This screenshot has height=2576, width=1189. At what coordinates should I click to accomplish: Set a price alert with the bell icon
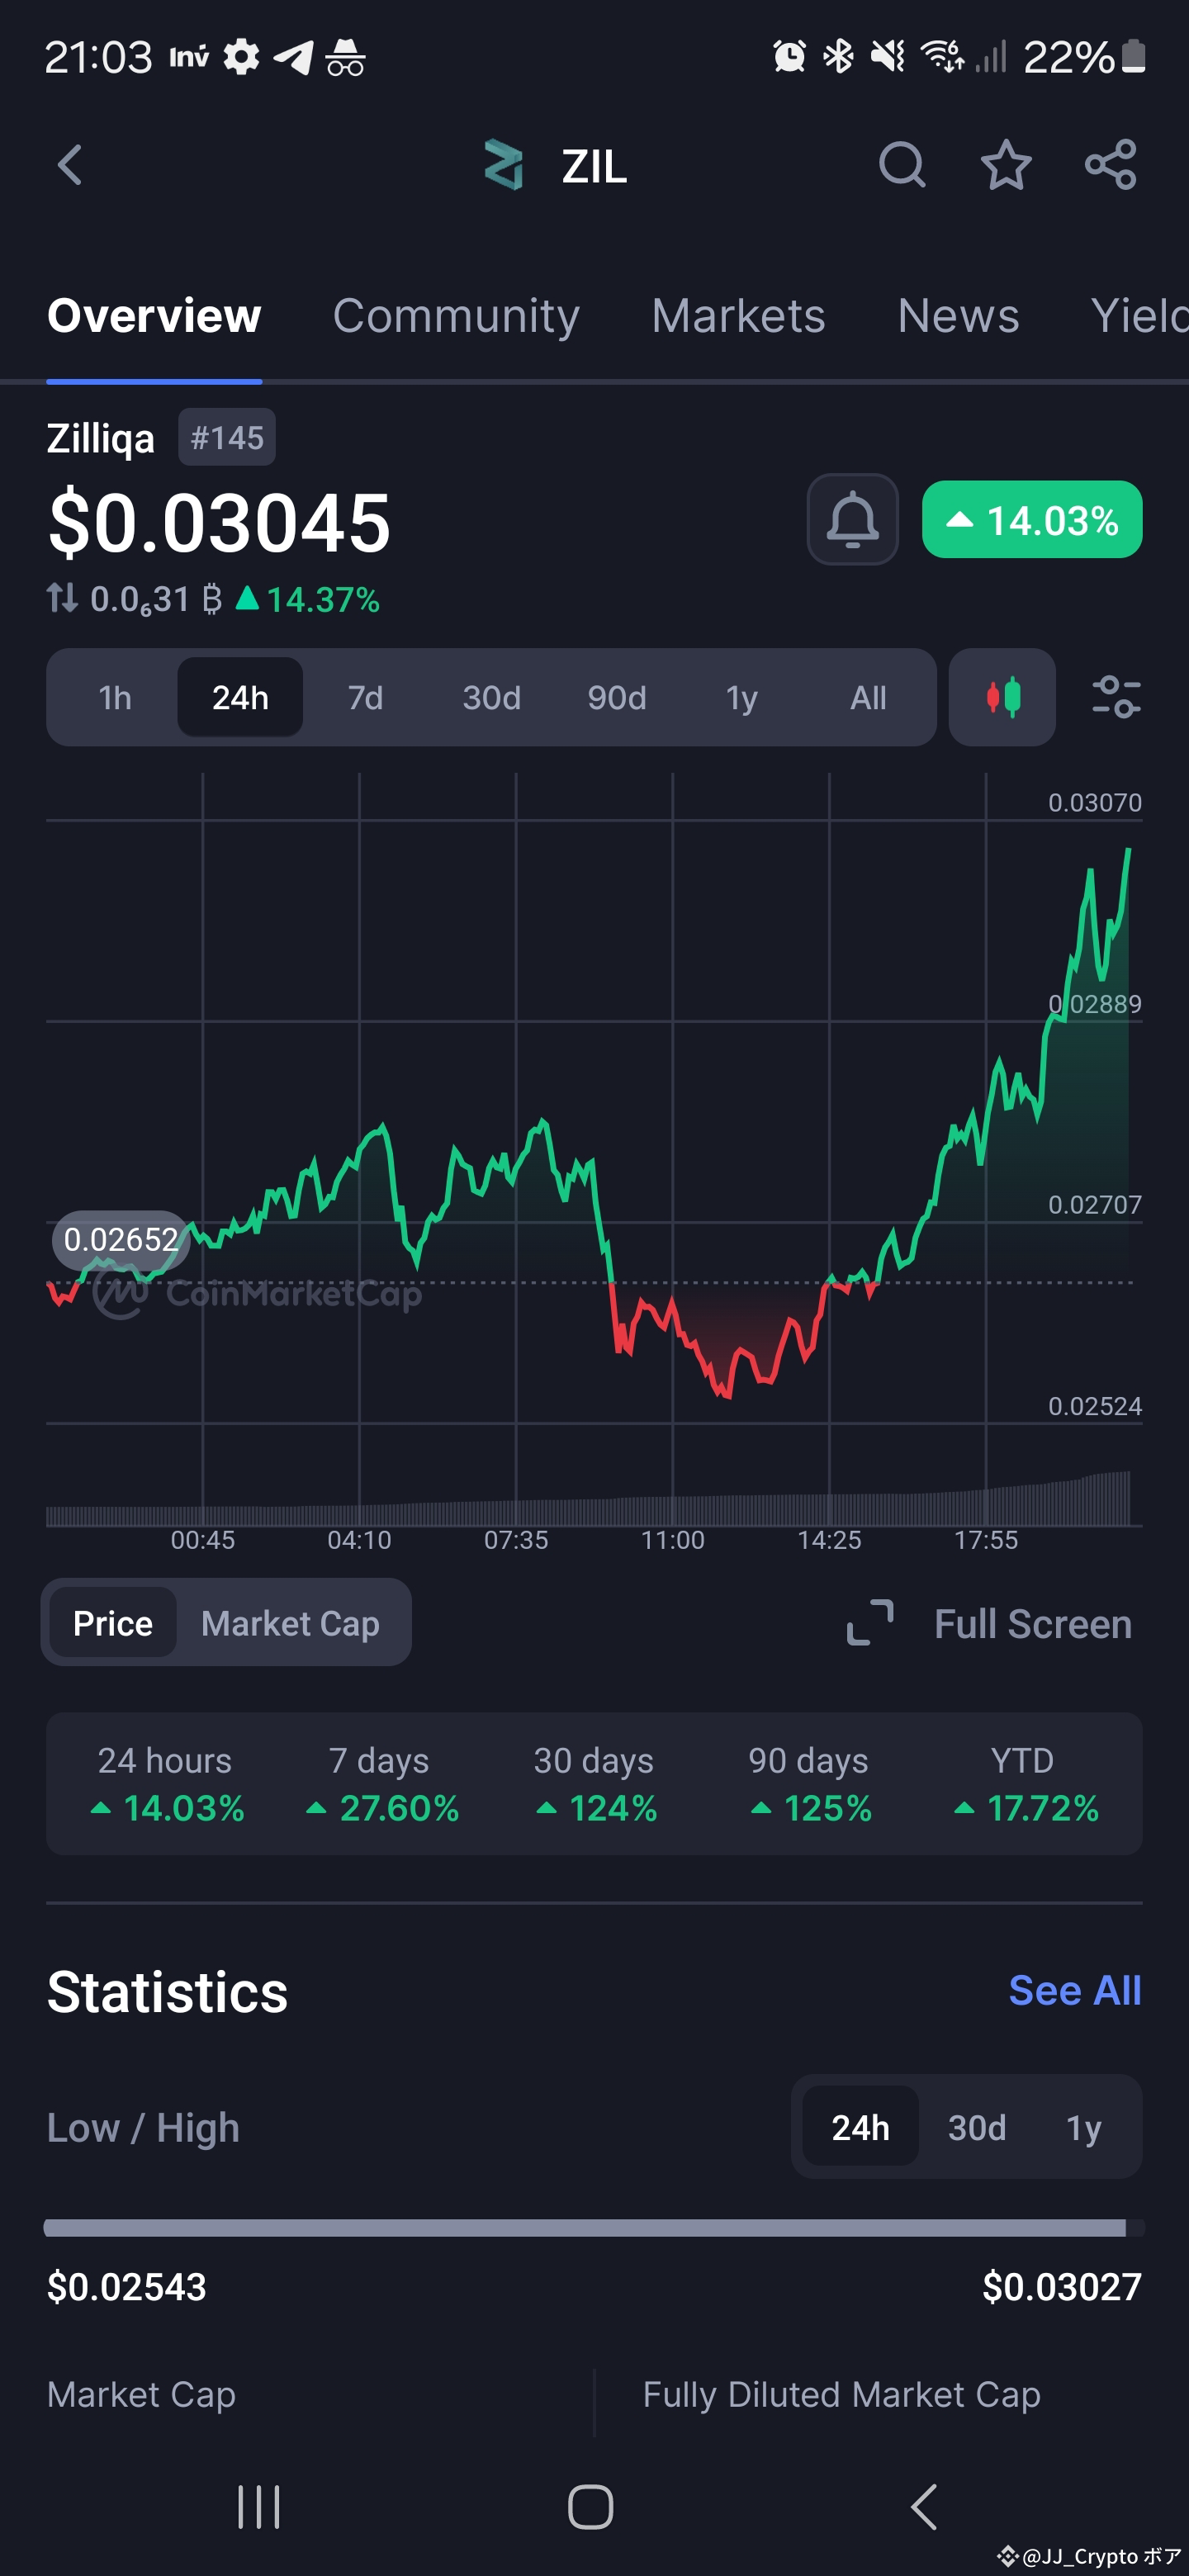(852, 519)
